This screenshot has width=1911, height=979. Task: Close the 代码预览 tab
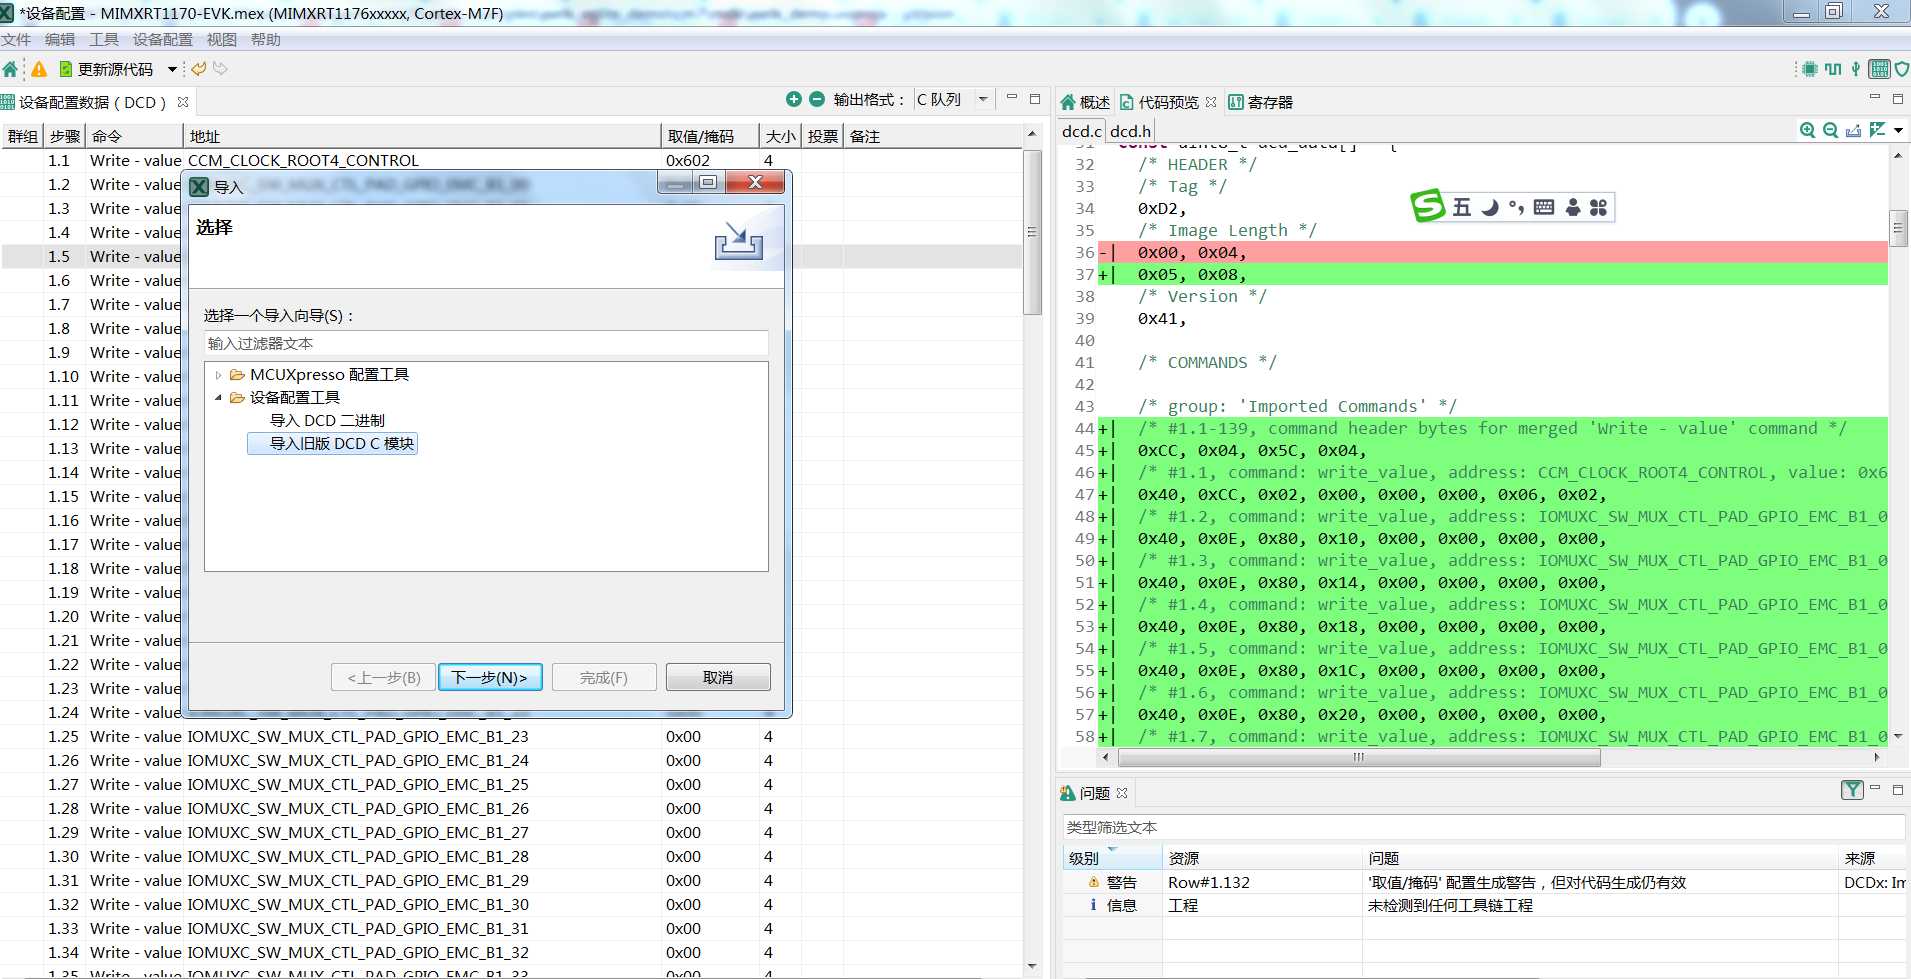1211,102
